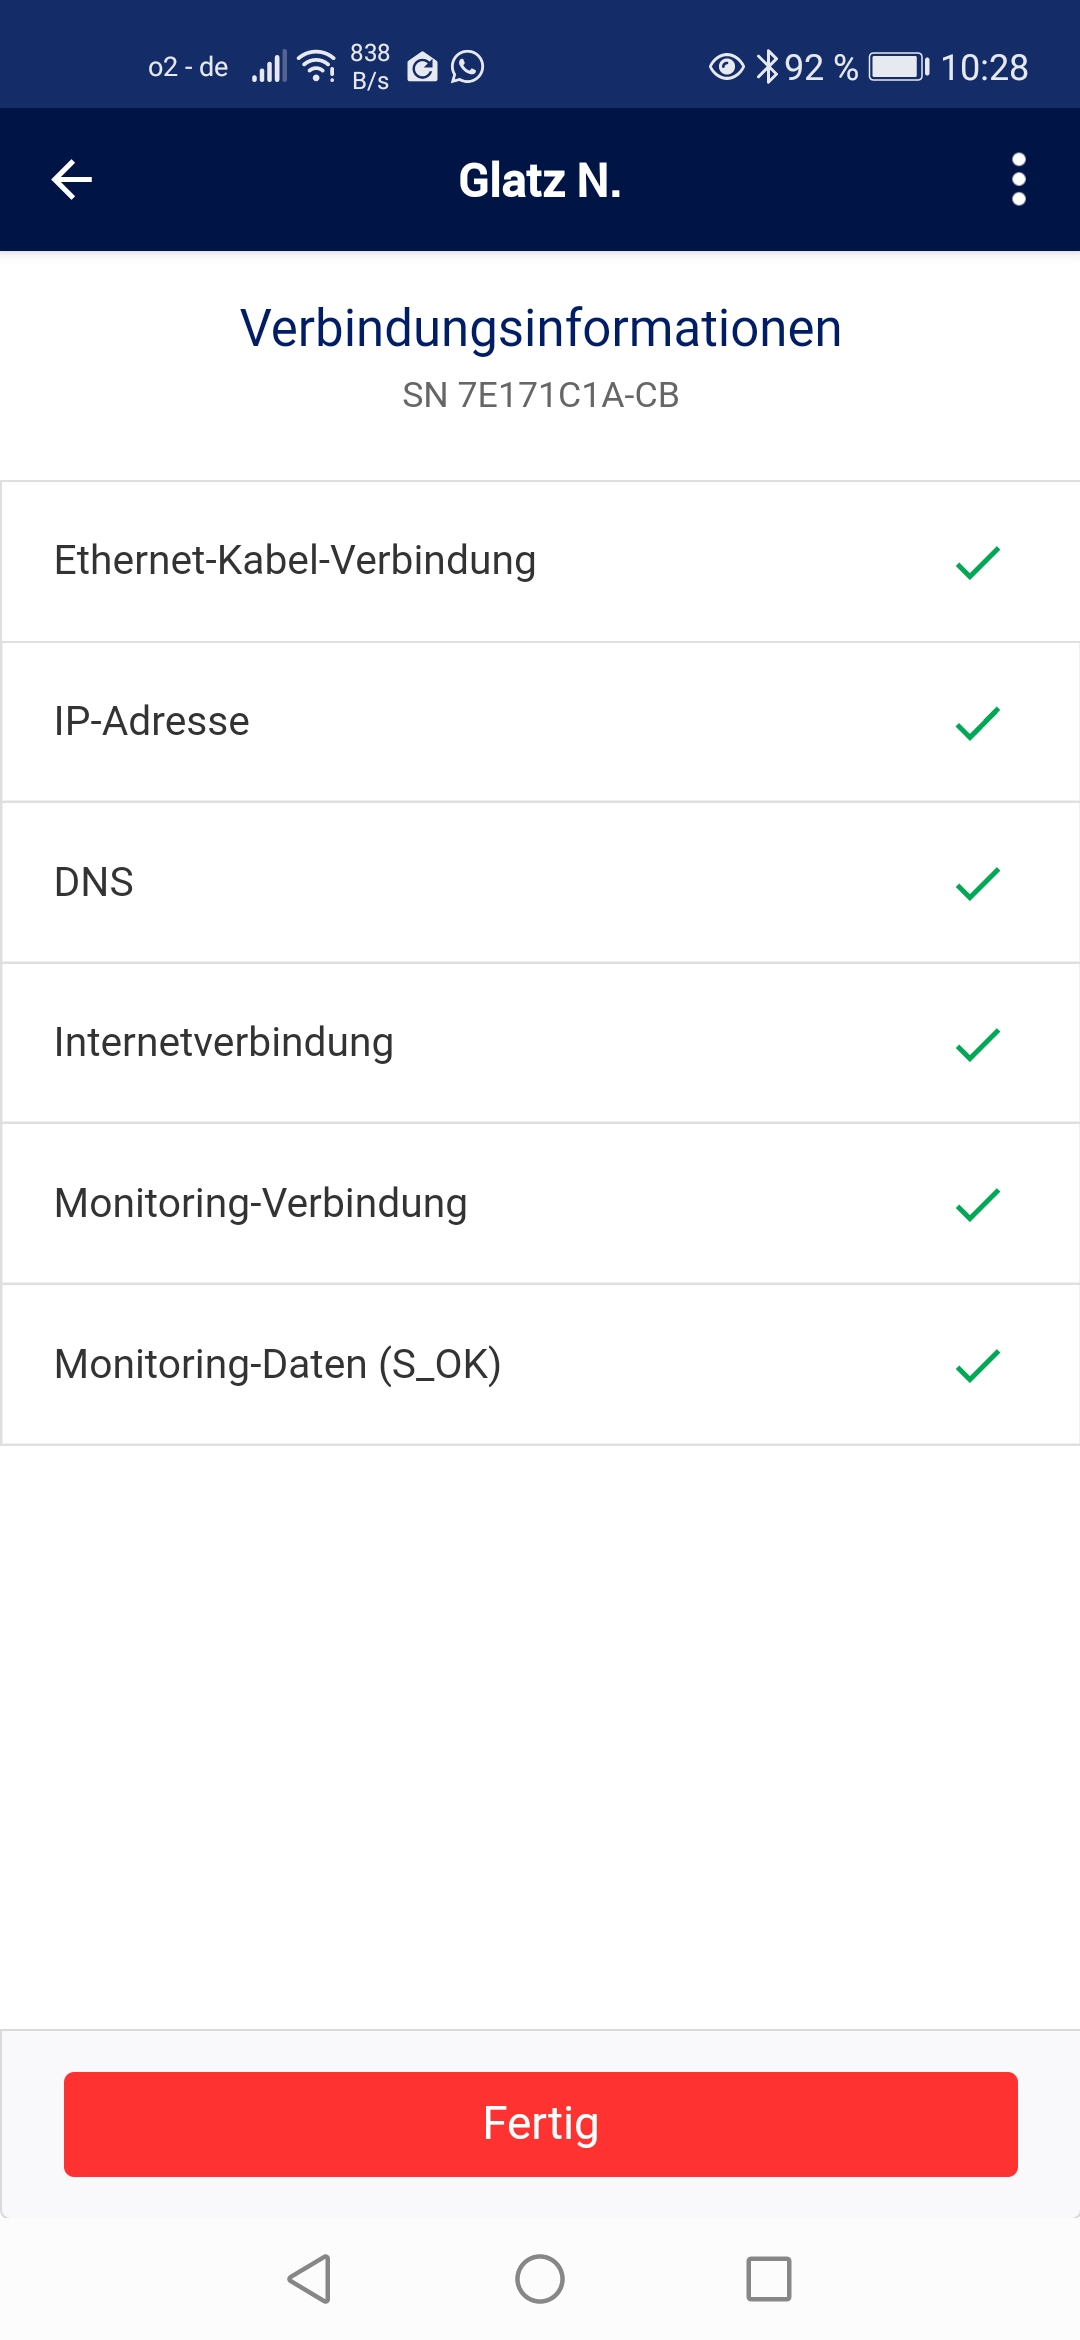Tap the Monitoring-Verbindung green checkmark
Screen dimensions: 1080x2340
tap(977, 1205)
